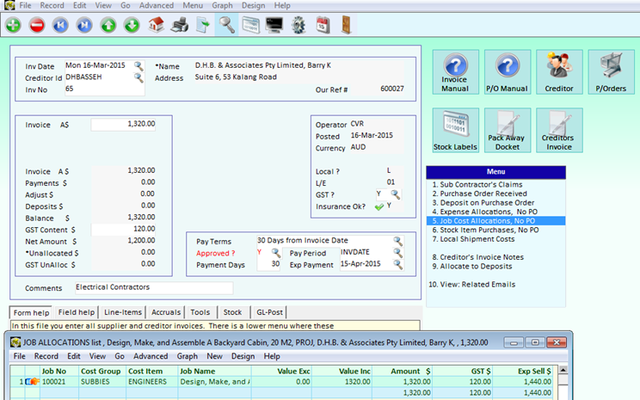Switch to the GL-Post tab
Image resolution: width=640 pixels, height=400 pixels.
(269, 312)
